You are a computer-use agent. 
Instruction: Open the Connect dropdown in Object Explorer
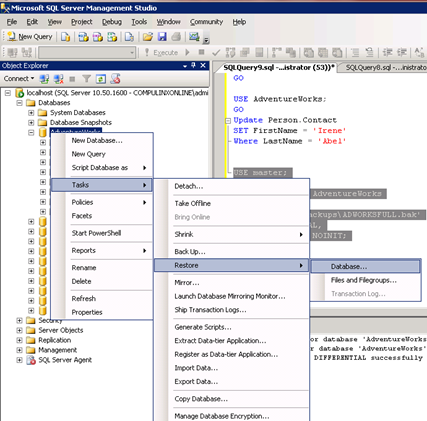(x=19, y=79)
